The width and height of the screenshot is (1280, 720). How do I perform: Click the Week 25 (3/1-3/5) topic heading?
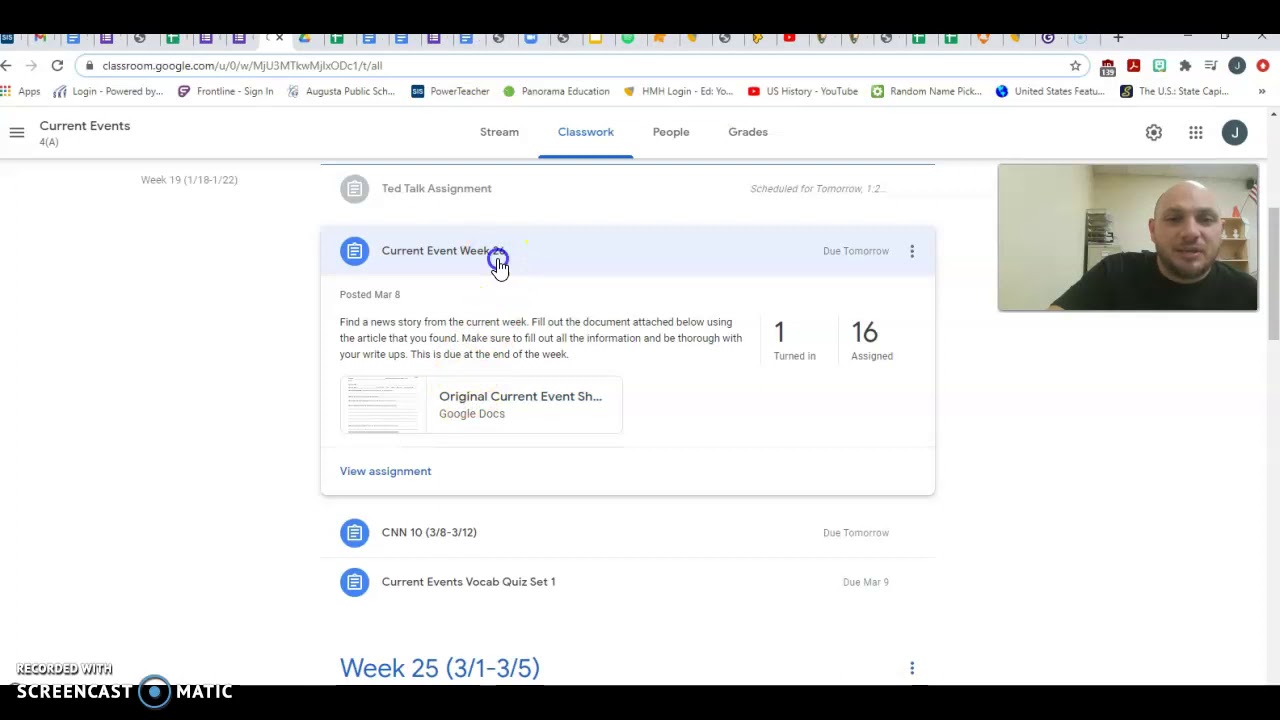click(440, 668)
